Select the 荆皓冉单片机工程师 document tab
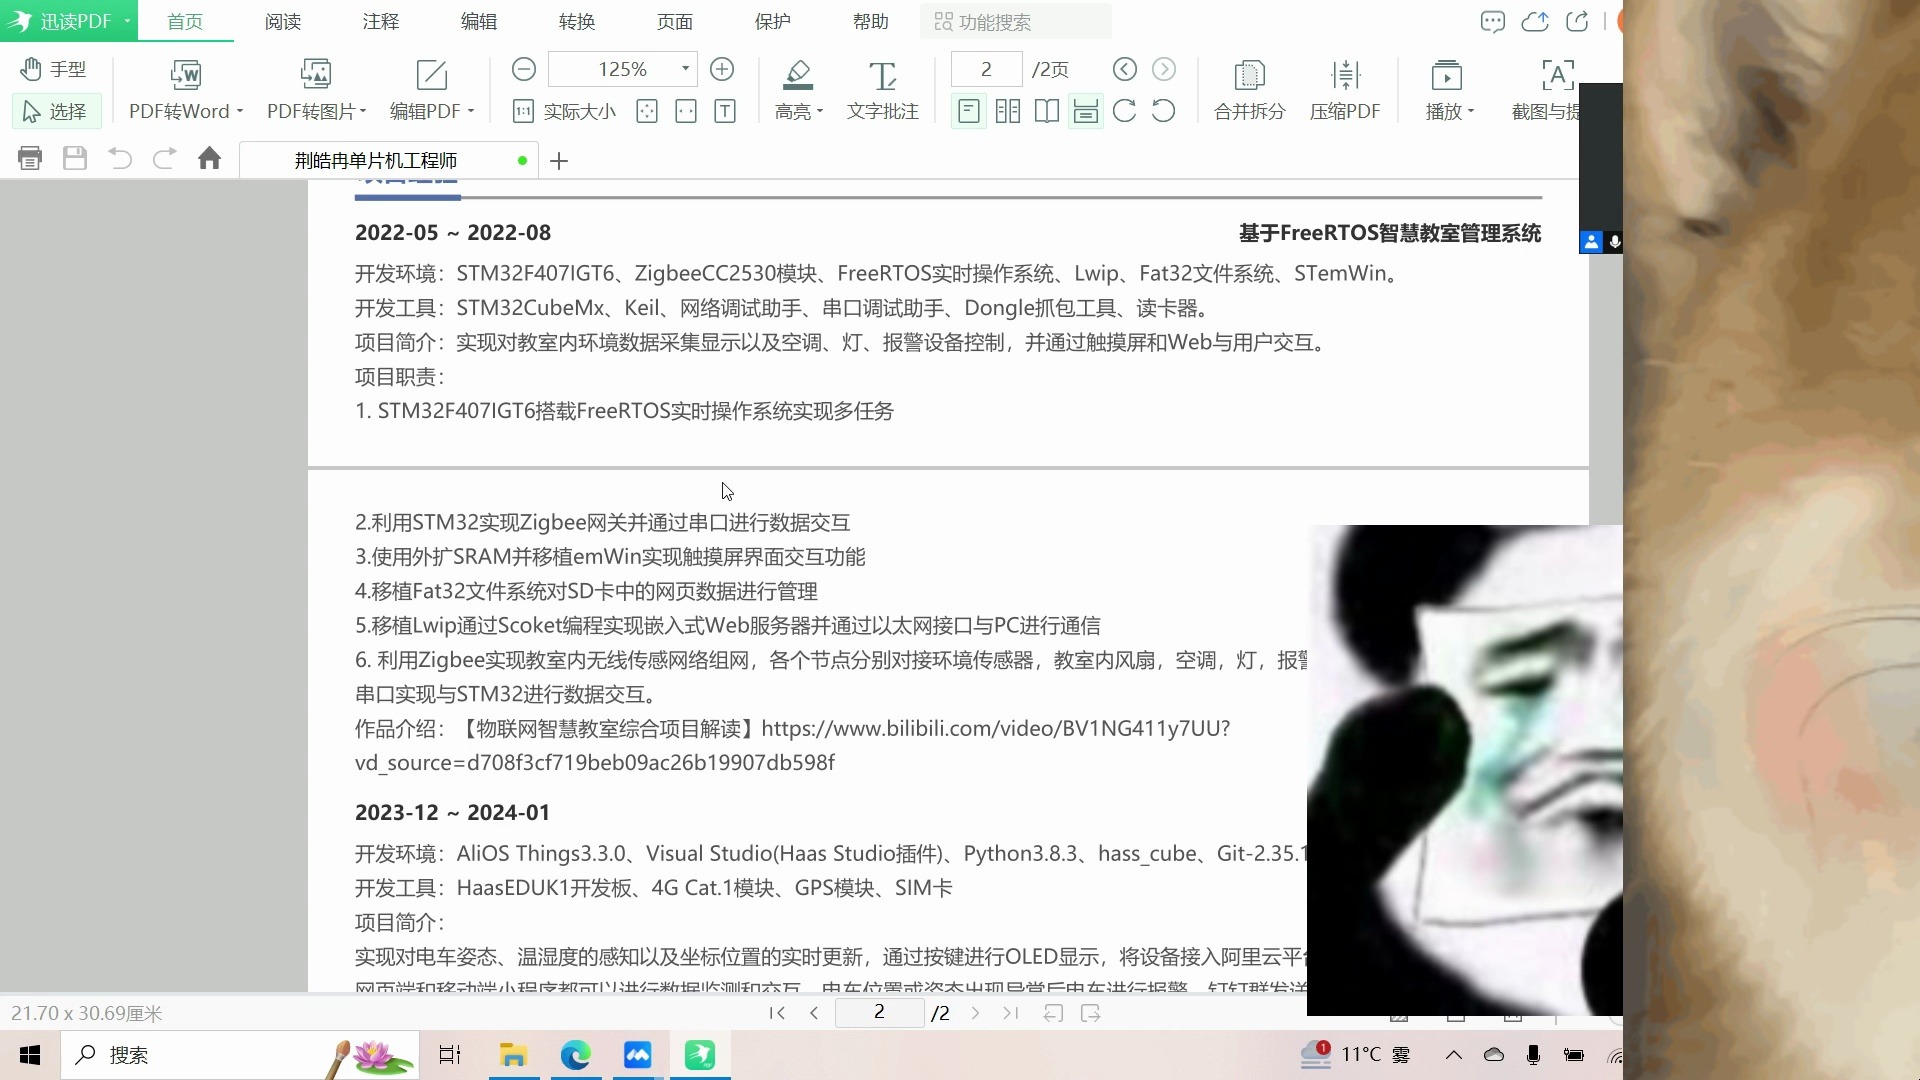Screen dimensions: 1920x1080 coord(389,160)
